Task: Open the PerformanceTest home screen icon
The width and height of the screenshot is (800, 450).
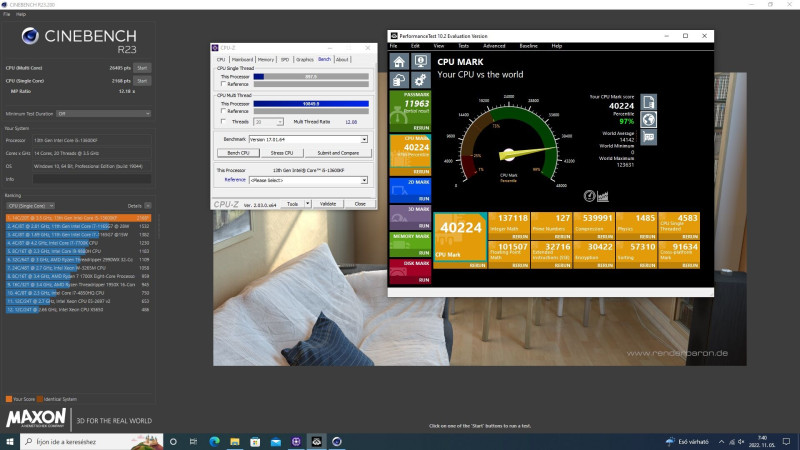Action: coord(399,62)
